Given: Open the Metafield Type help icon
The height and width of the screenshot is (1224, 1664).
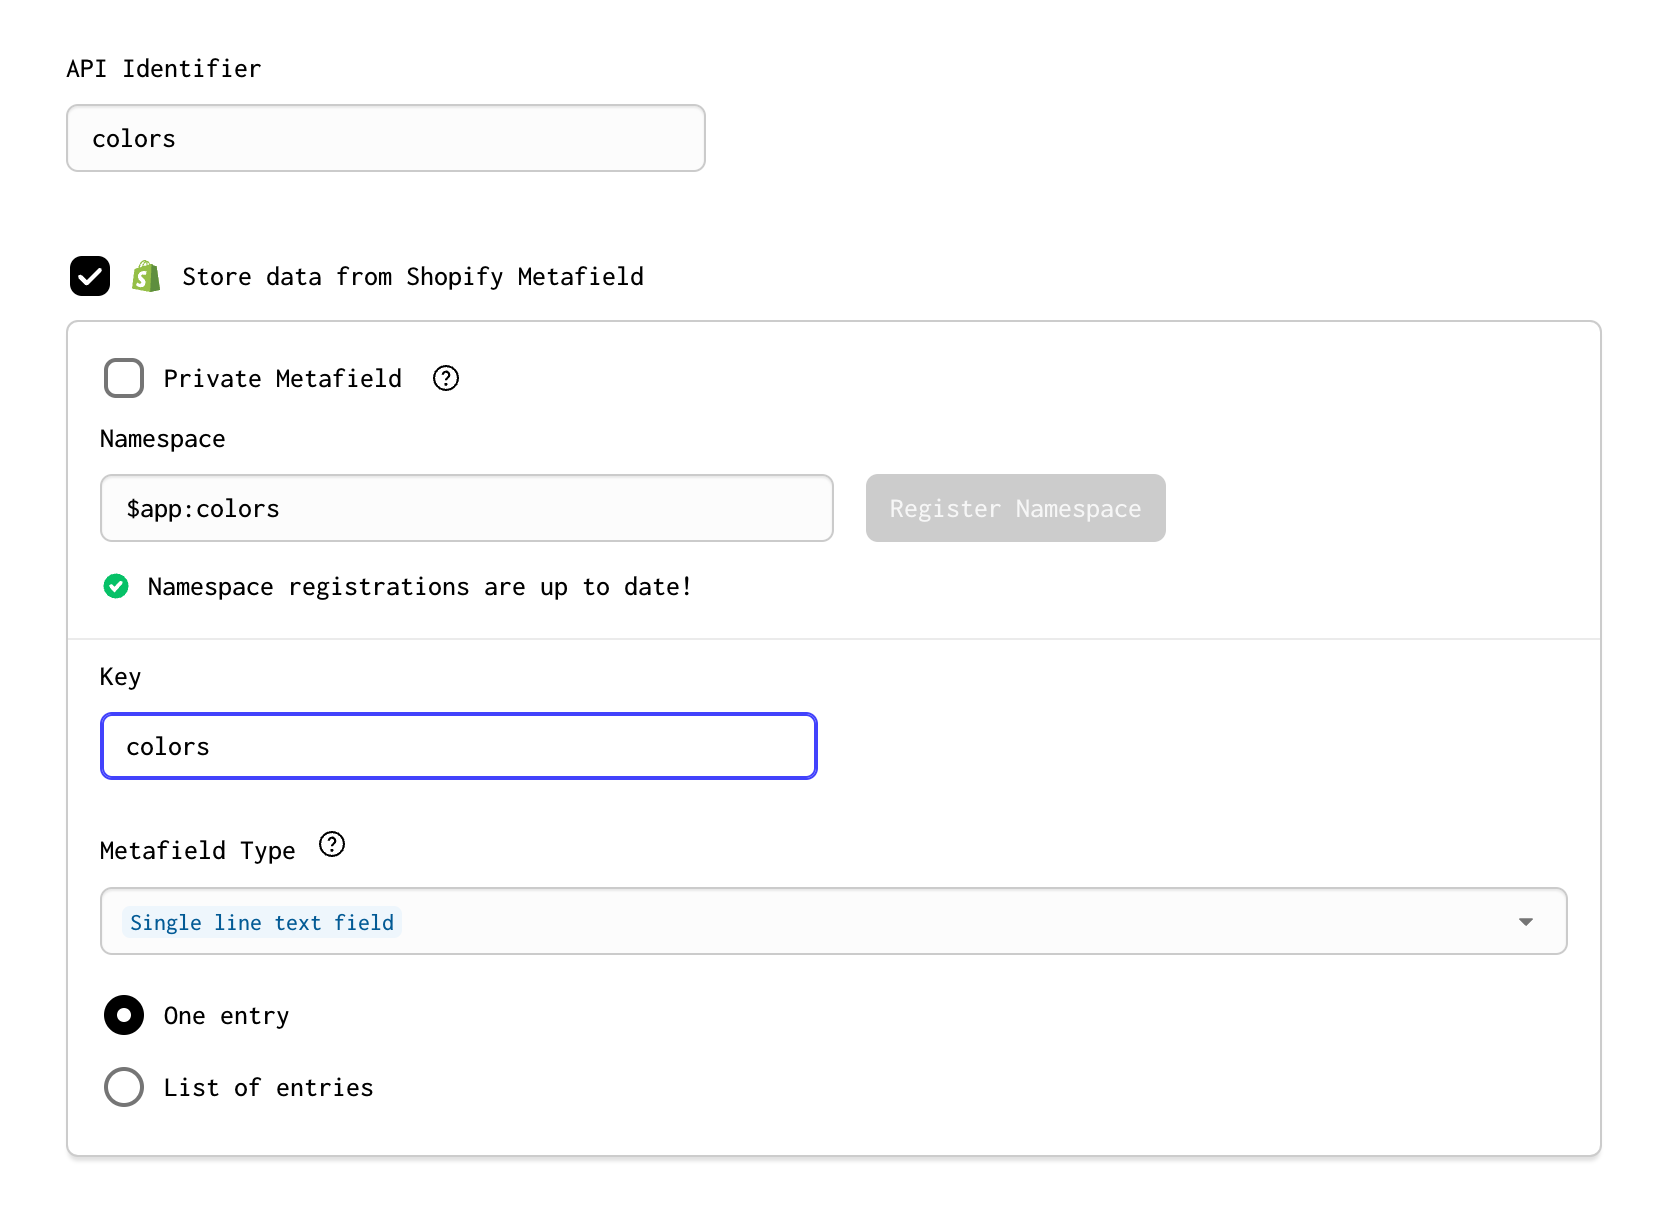Looking at the screenshot, I should (x=332, y=845).
